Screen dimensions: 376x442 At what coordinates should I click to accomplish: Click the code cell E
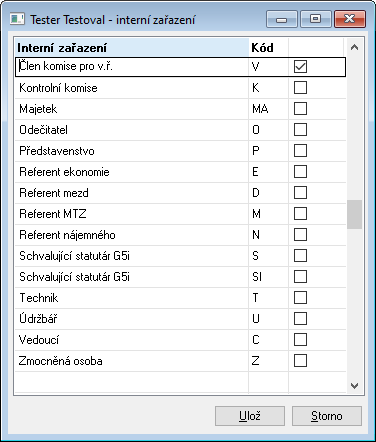[268, 172]
